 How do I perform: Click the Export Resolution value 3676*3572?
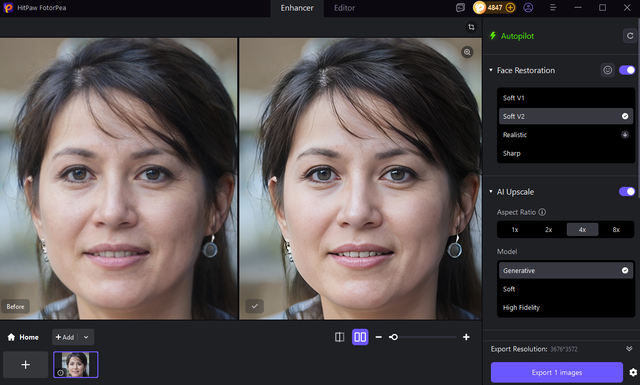pos(563,349)
